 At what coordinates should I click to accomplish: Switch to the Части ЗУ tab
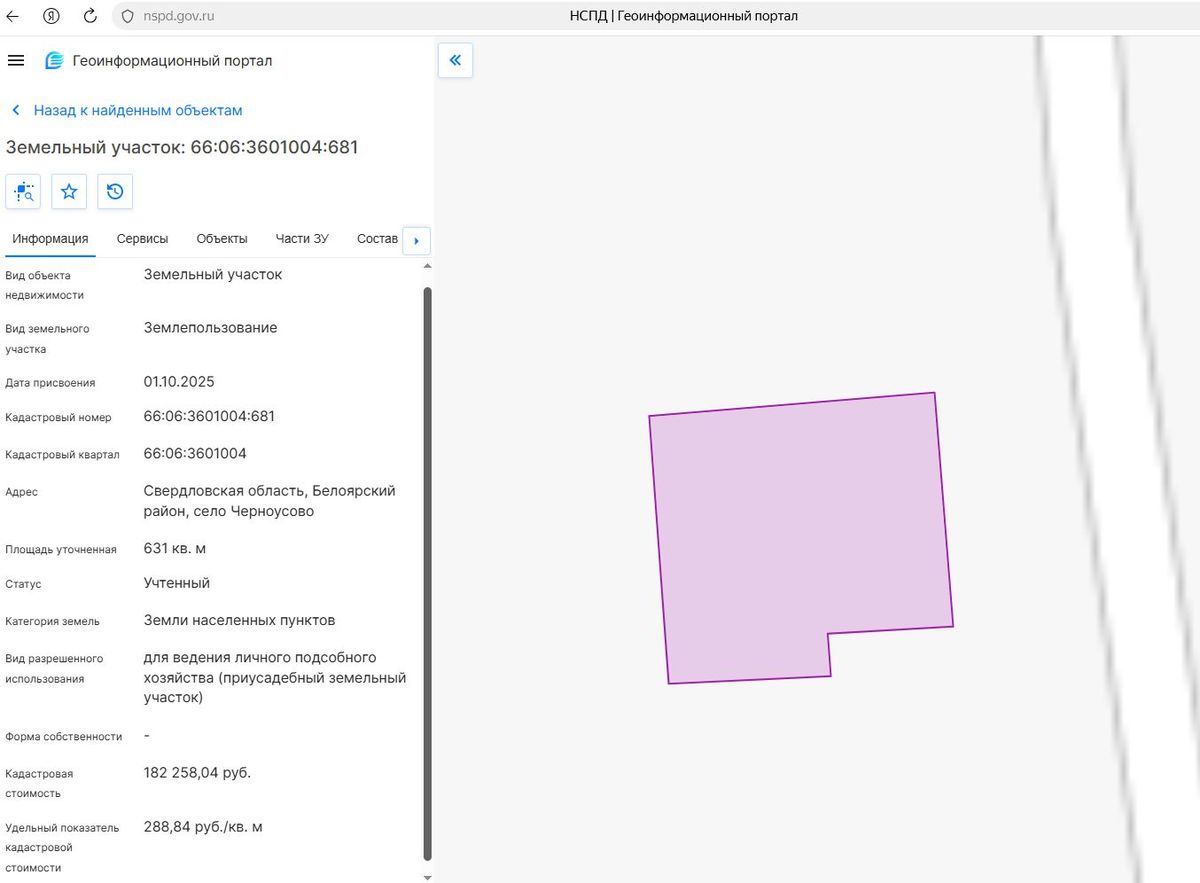(x=302, y=239)
